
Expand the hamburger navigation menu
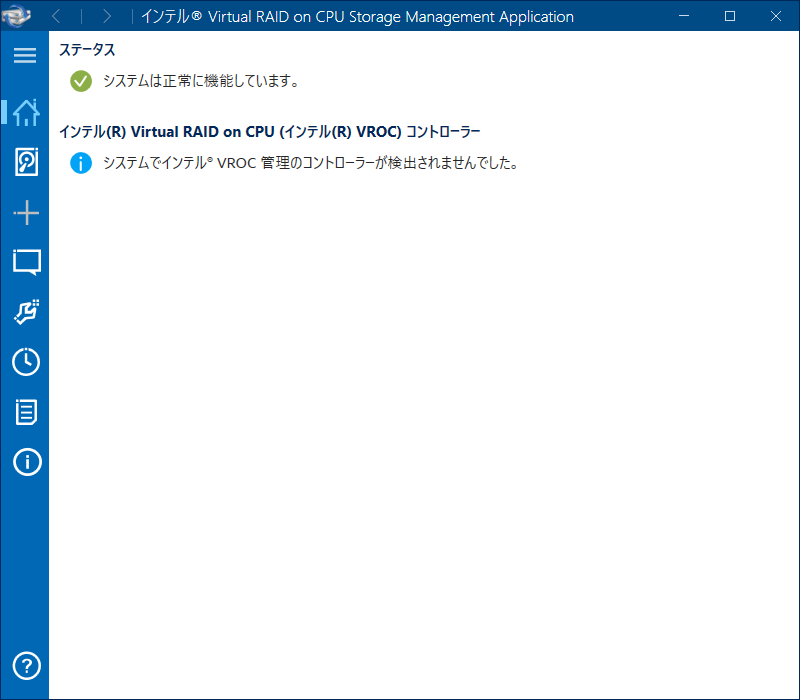pyautogui.click(x=25, y=56)
